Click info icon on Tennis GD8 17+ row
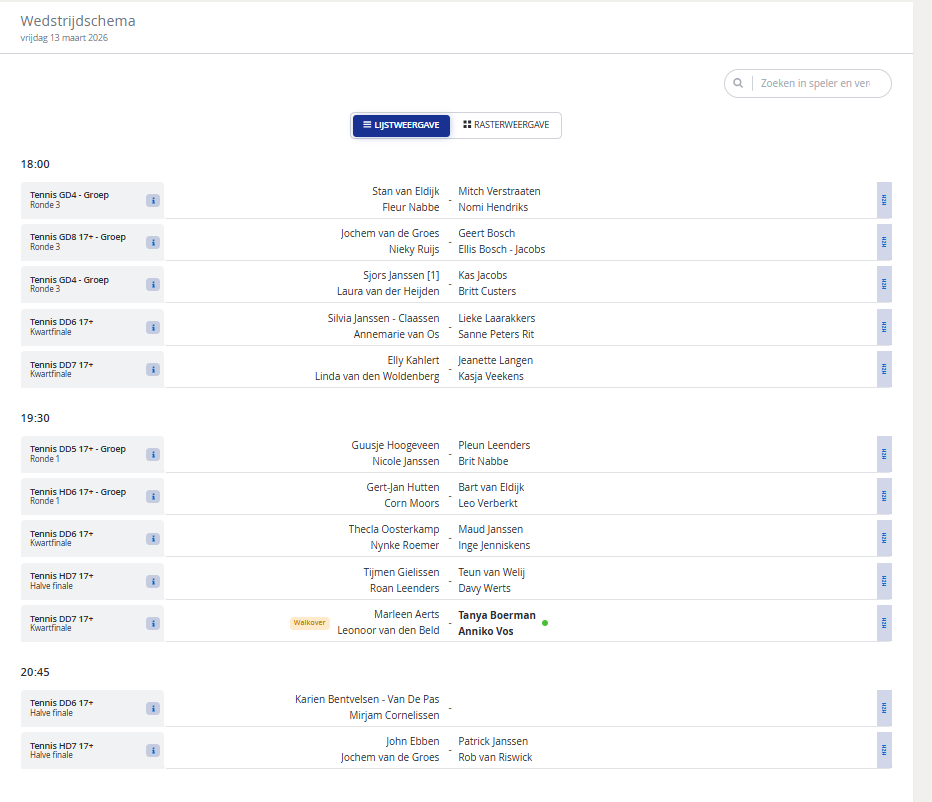The width and height of the screenshot is (932, 802). click(x=153, y=242)
